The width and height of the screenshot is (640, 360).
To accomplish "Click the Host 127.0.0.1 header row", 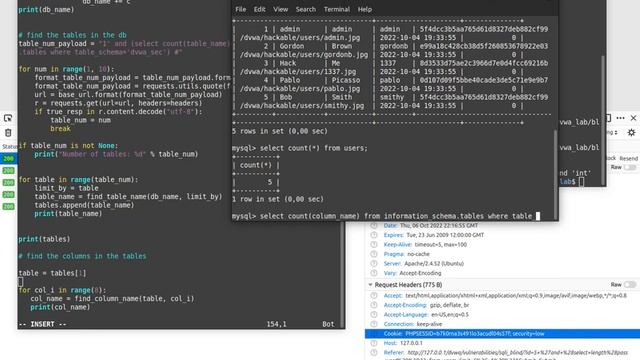I will coord(502,343).
